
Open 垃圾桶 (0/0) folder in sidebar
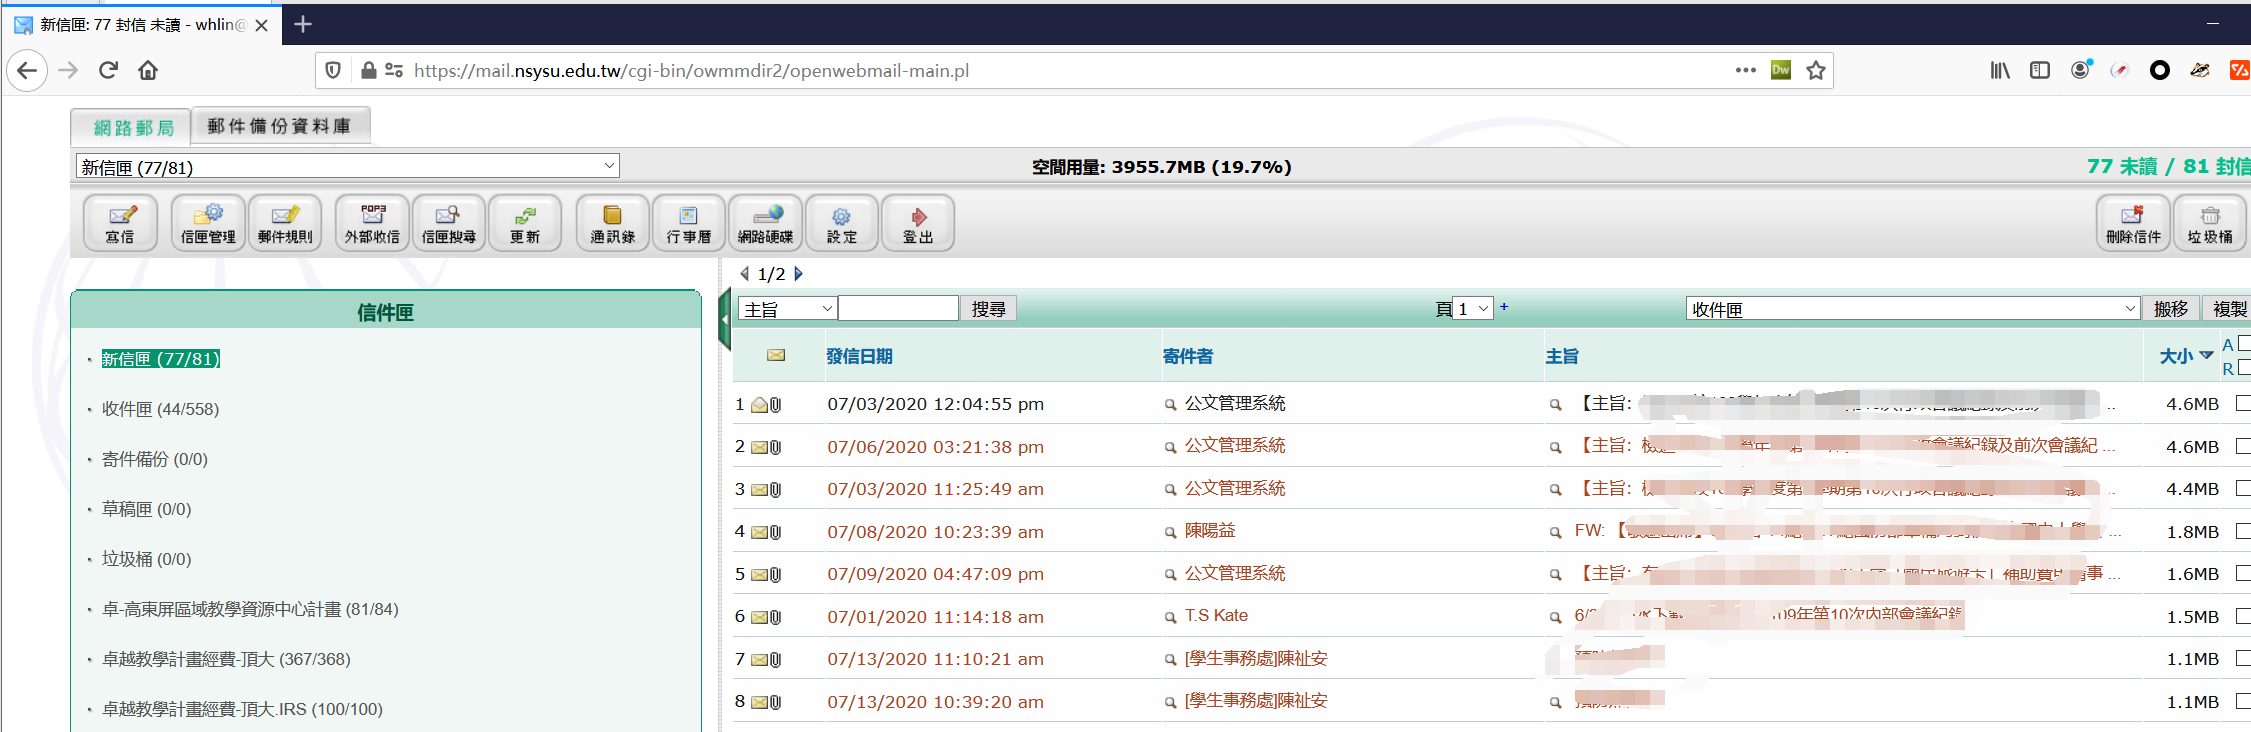tap(146, 559)
